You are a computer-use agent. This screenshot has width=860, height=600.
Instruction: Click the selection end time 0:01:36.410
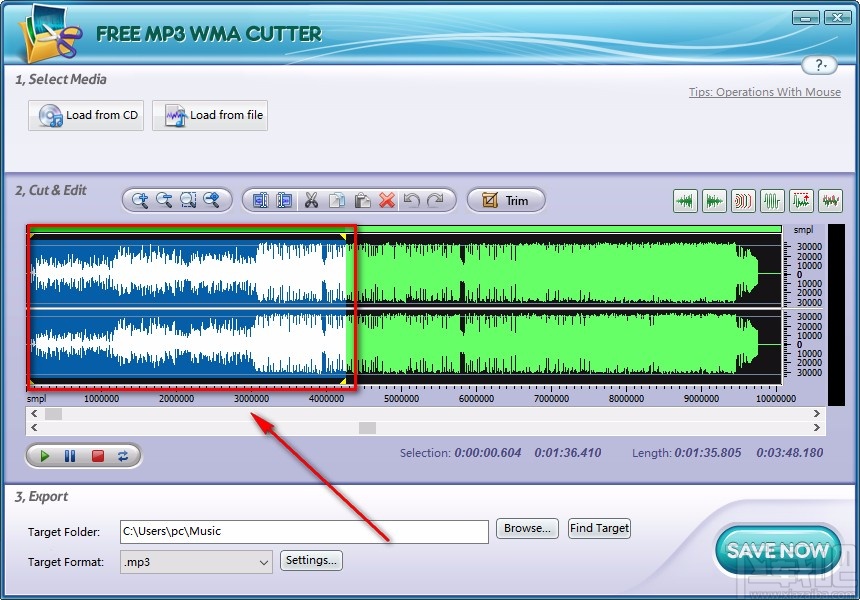point(568,453)
